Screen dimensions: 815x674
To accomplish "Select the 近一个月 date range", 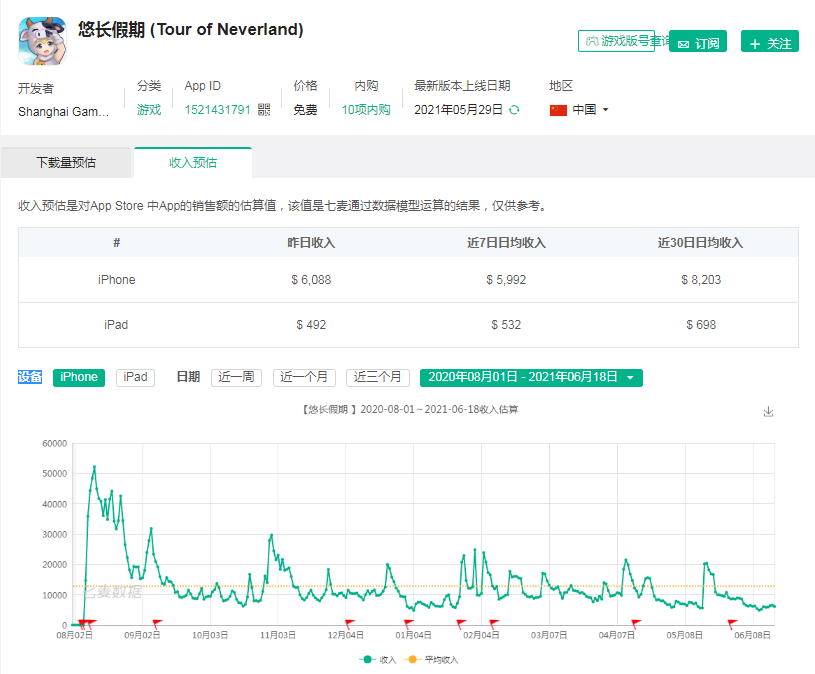I will click(304, 377).
